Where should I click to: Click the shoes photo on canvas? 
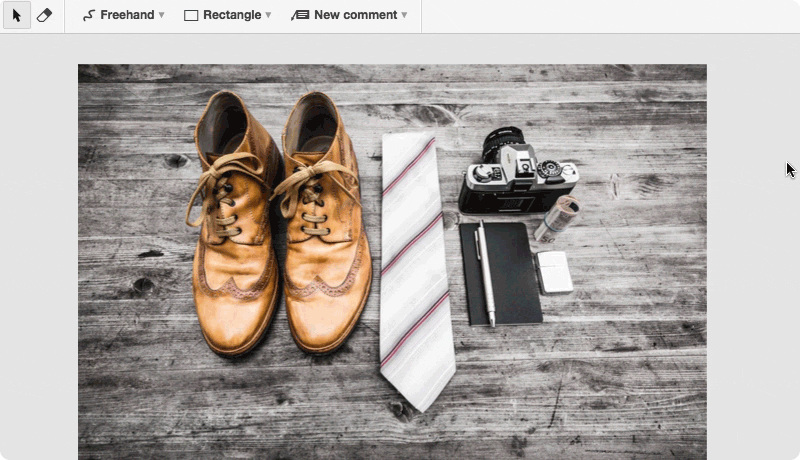[392, 262]
